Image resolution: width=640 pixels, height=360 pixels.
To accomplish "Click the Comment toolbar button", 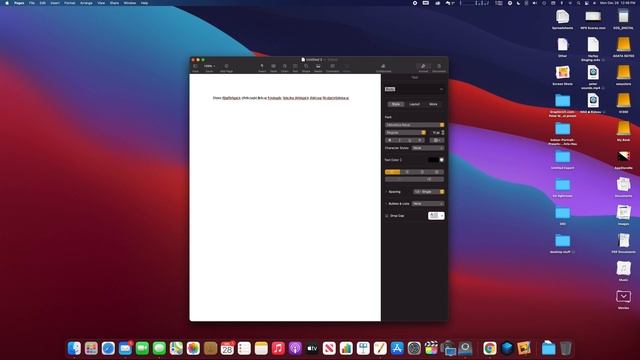I will pyautogui.click(x=332, y=67).
